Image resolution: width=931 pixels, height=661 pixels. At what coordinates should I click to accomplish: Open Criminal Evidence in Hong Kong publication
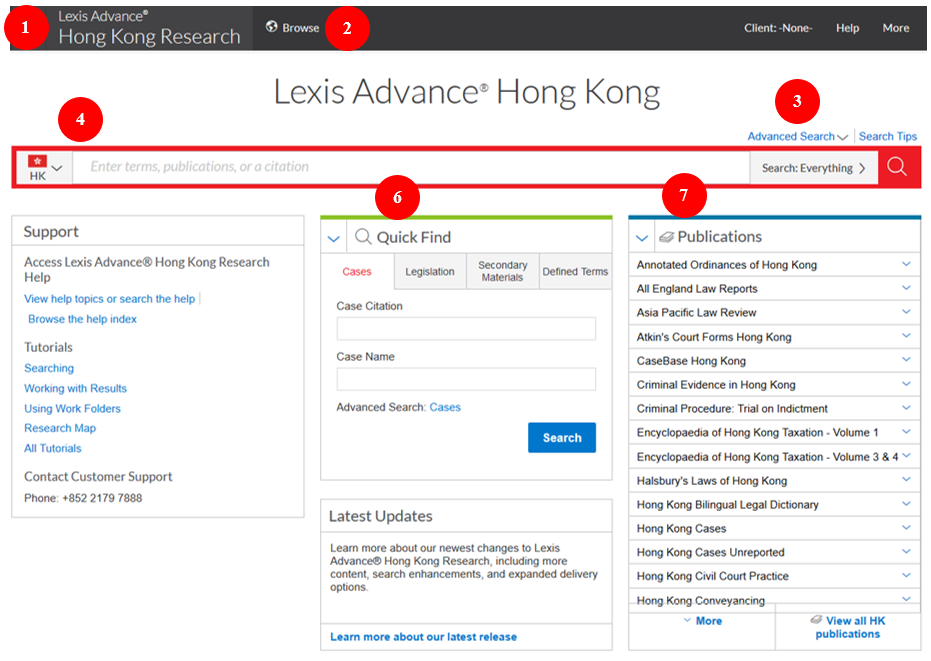click(x=716, y=384)
